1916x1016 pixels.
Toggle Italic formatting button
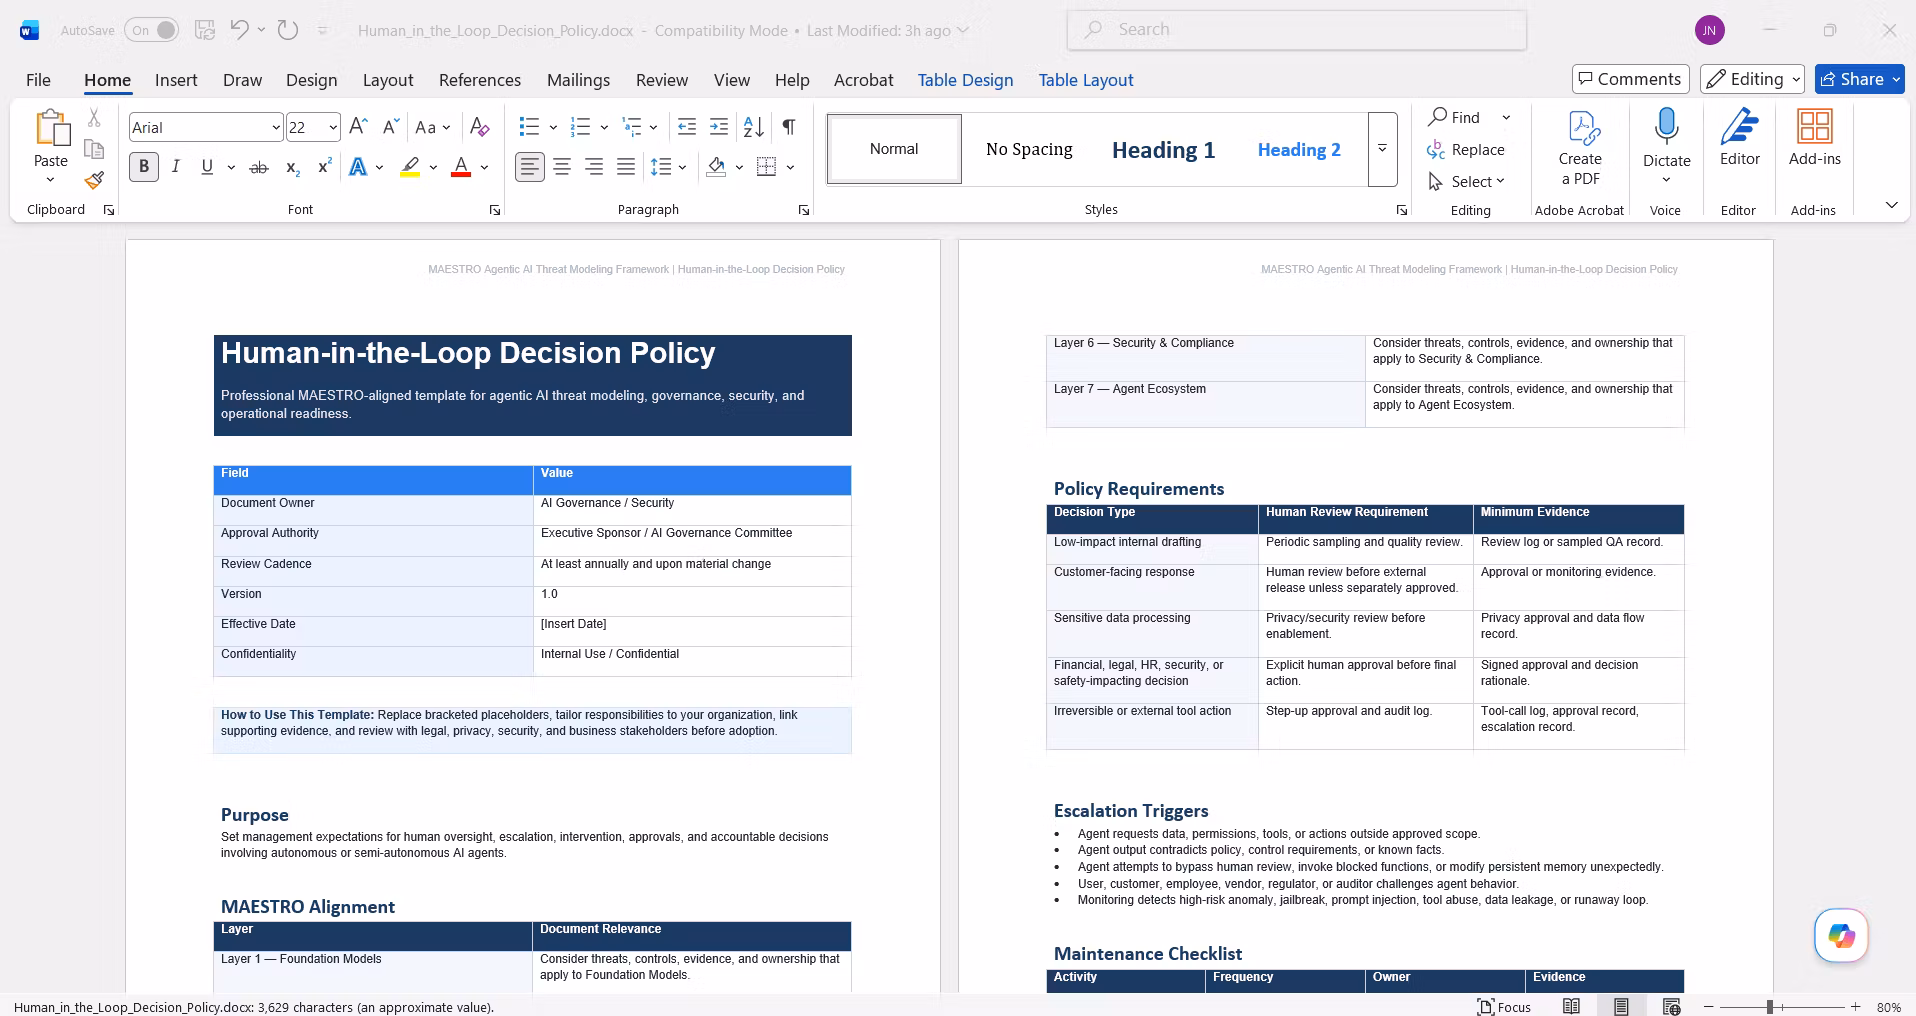pos(176,167)
